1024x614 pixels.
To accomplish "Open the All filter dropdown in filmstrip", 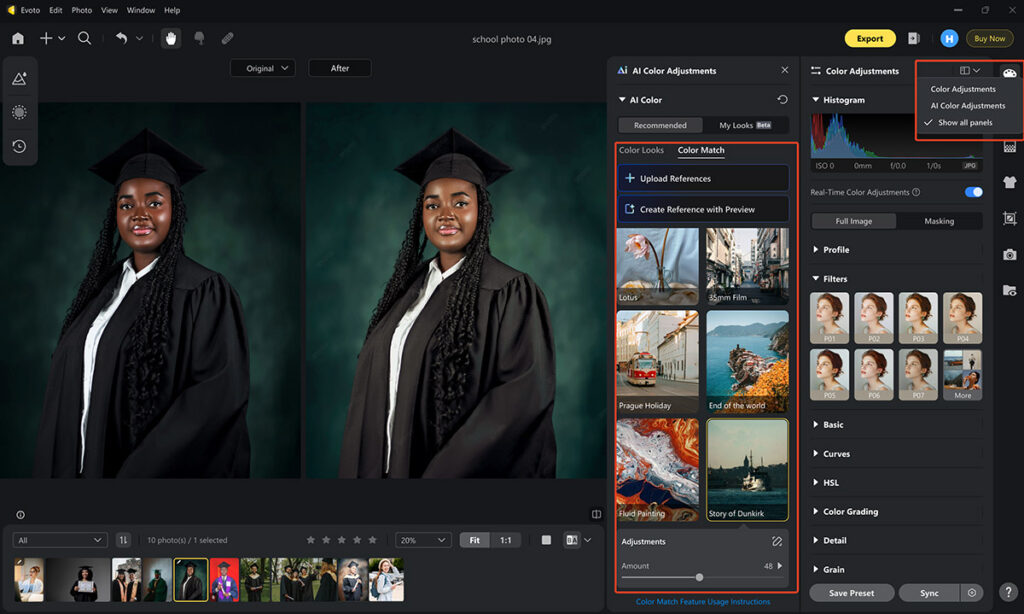I will point(59,540).
